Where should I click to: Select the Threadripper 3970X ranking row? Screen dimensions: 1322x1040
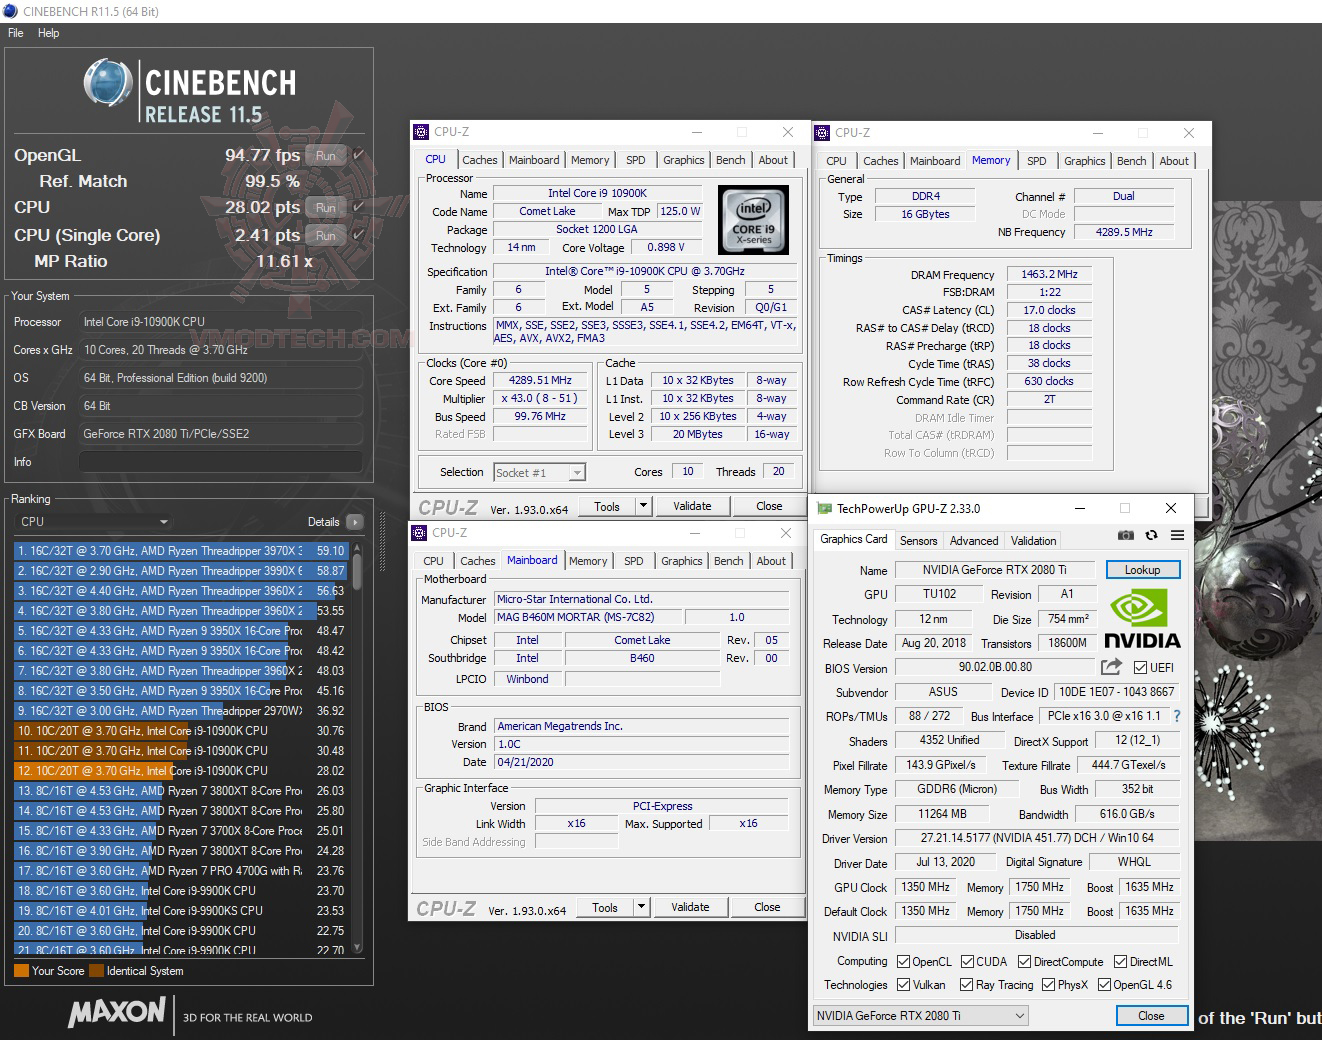(181, 551)
